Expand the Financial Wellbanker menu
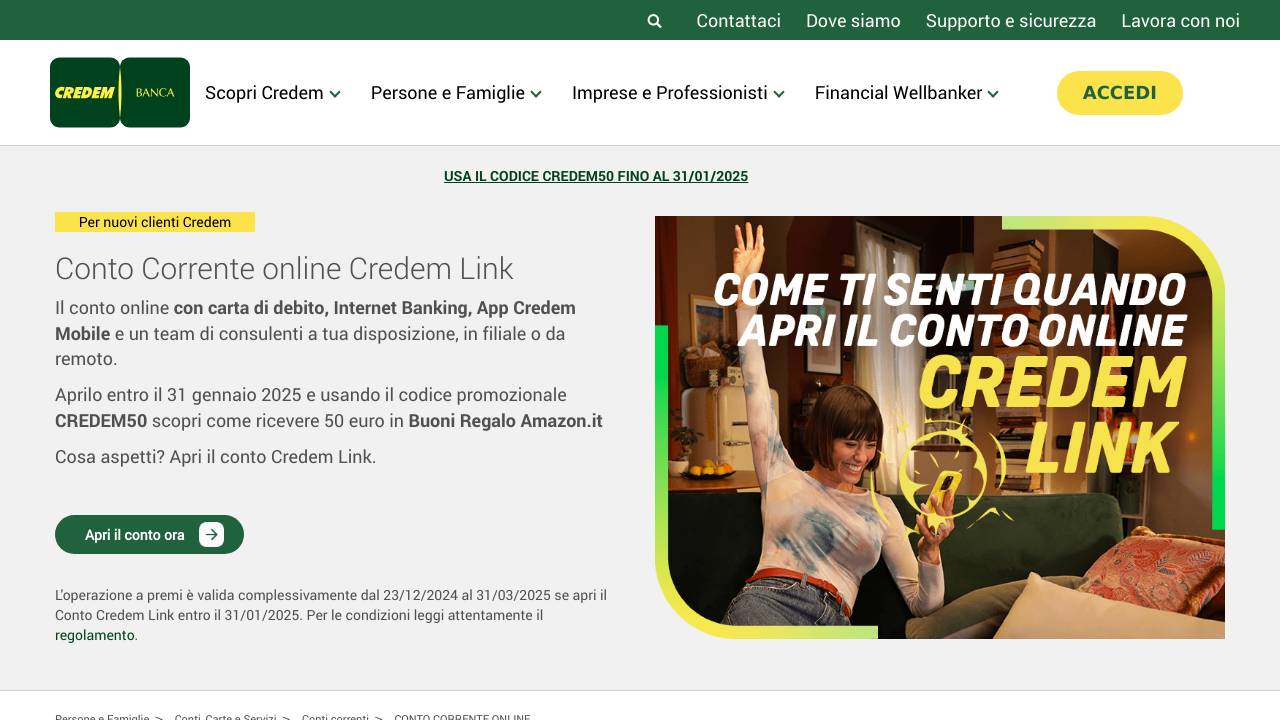 [x=907, y=93]
